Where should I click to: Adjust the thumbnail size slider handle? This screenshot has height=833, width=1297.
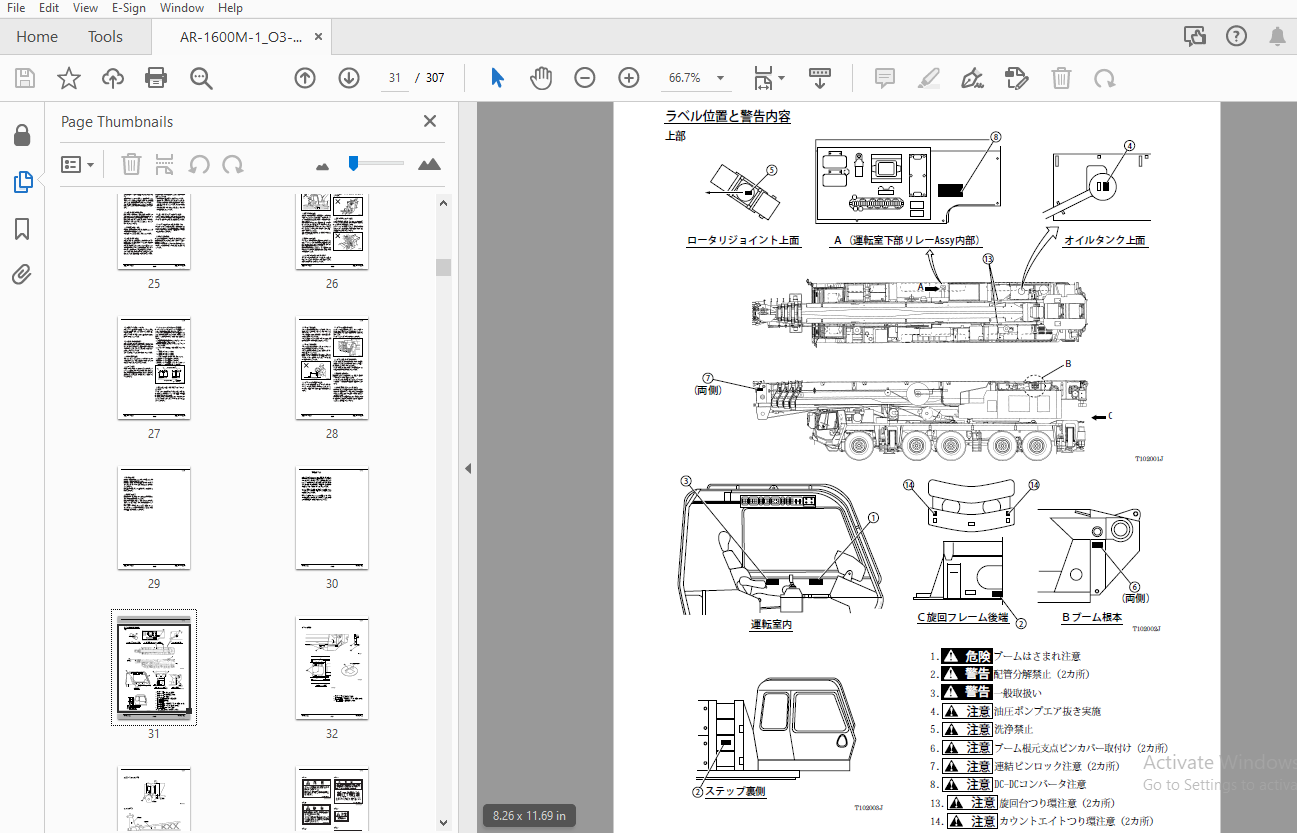pos(353,163)
